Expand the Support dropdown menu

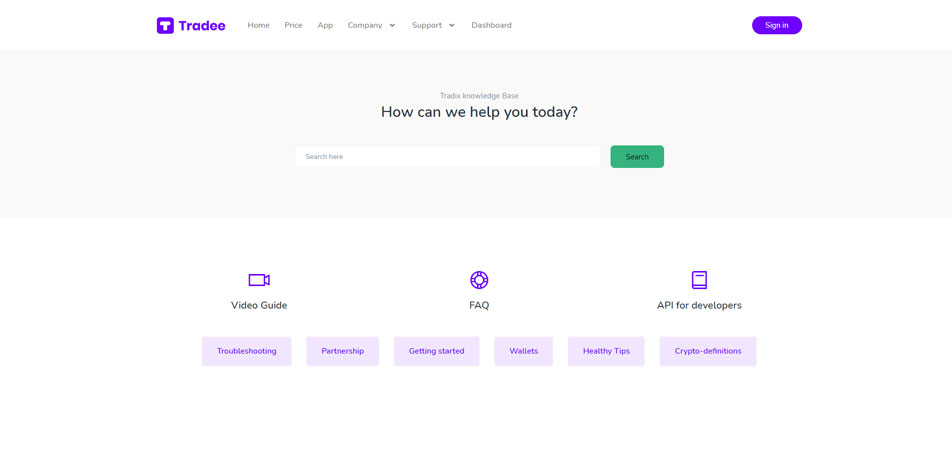[x=433, y=26]
